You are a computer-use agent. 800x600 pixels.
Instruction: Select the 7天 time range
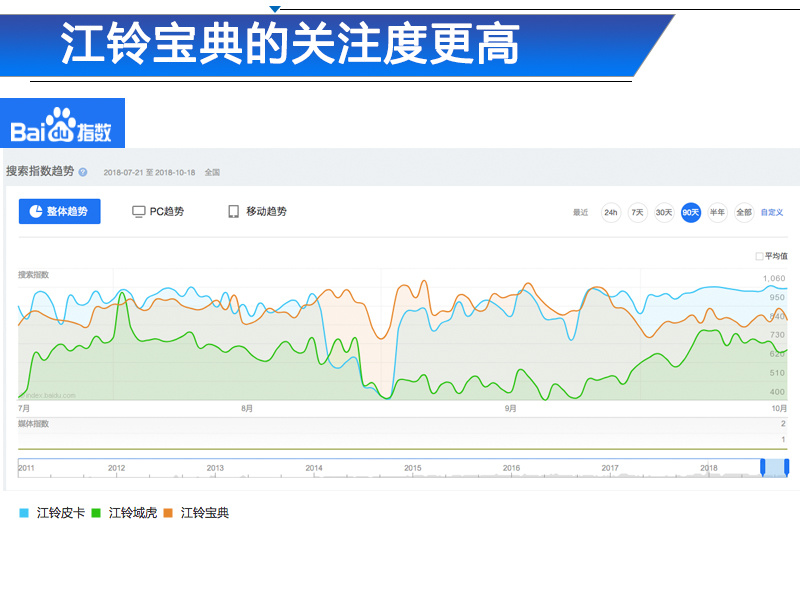pyautogui.click(x=637, y=212)
